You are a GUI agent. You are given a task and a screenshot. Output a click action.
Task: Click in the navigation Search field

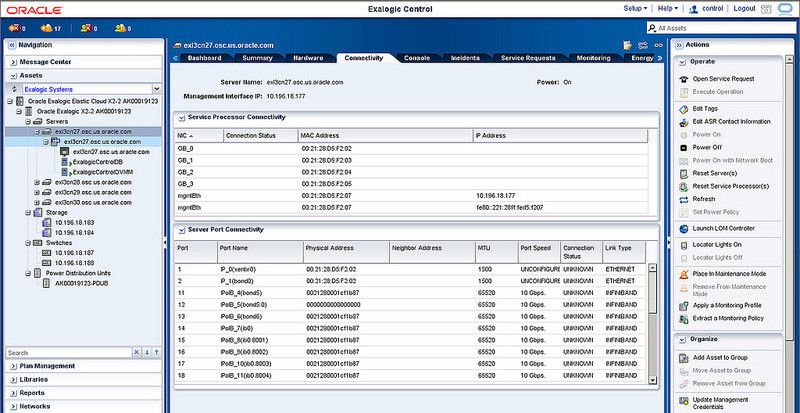[68, 353]
